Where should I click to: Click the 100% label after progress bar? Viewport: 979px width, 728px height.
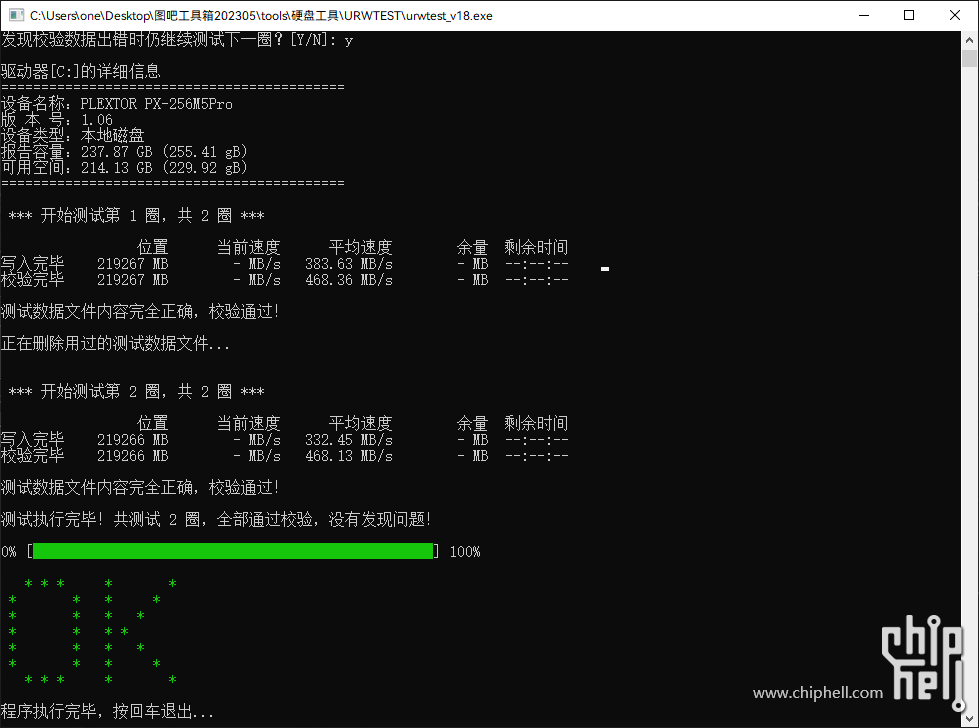pyautogui.click(x=465, y=551)
